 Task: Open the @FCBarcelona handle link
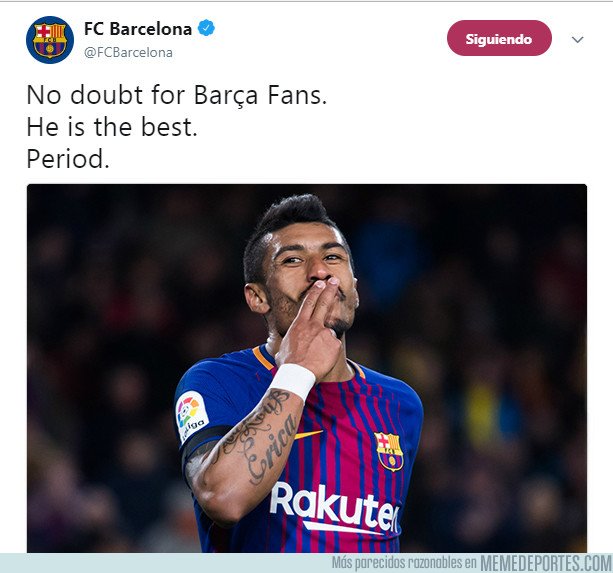(128, 52)
